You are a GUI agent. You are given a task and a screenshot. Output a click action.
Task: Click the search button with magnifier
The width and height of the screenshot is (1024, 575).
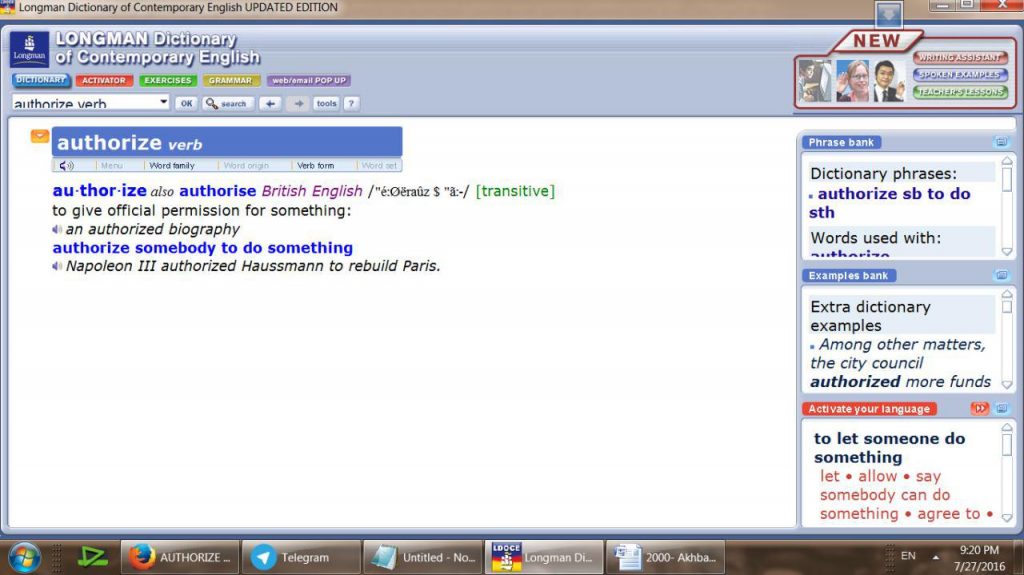[227, 103]
